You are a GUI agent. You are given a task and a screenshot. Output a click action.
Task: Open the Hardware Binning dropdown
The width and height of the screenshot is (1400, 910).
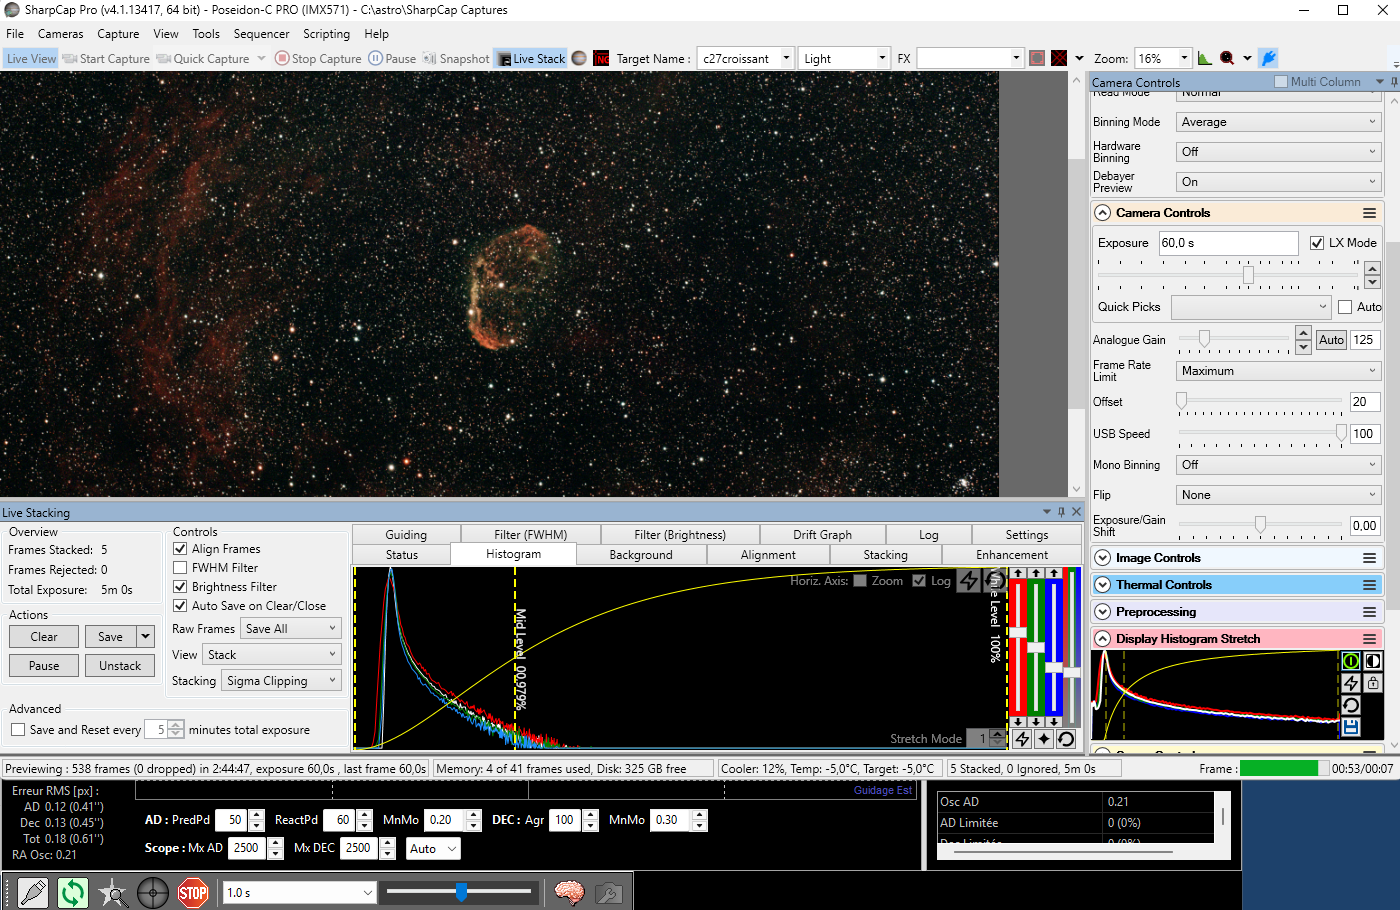pyautogui.click(x=1278, y=152)
